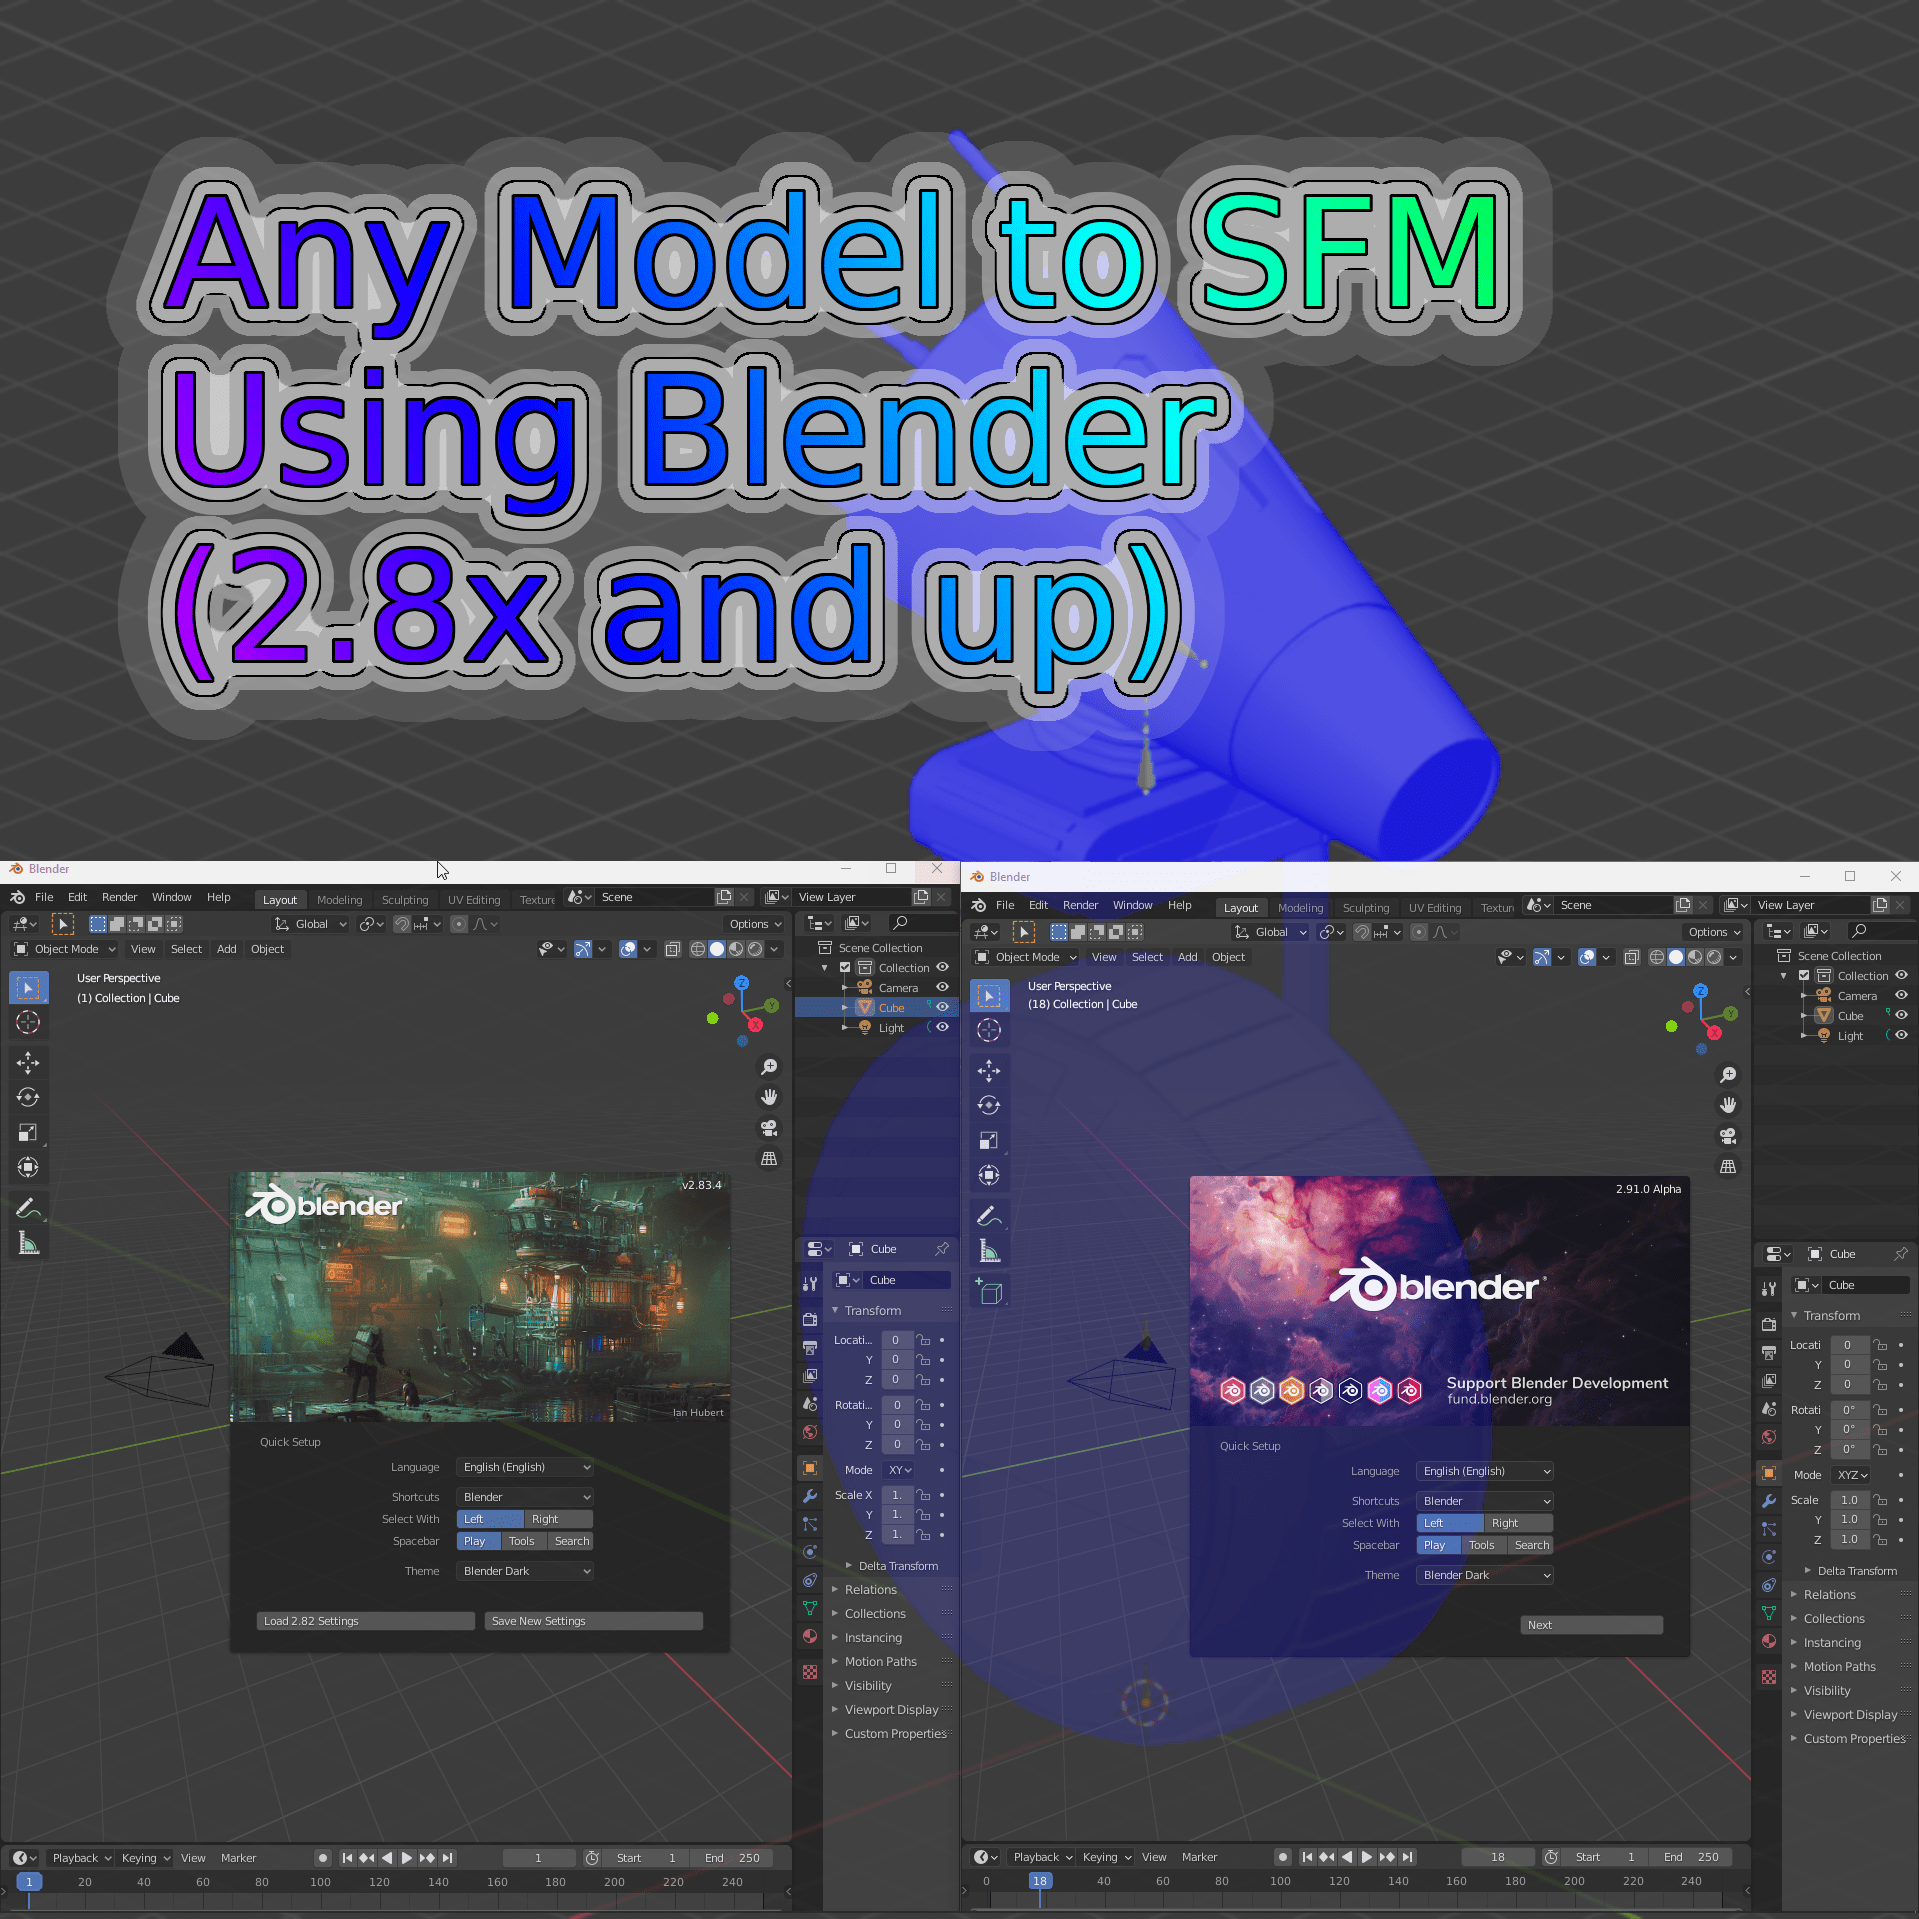The height and width of the screenshot is (1919, 1919).
Task: Select the Rotate tool in the toolbar
Action: (x=28, y=1097)
